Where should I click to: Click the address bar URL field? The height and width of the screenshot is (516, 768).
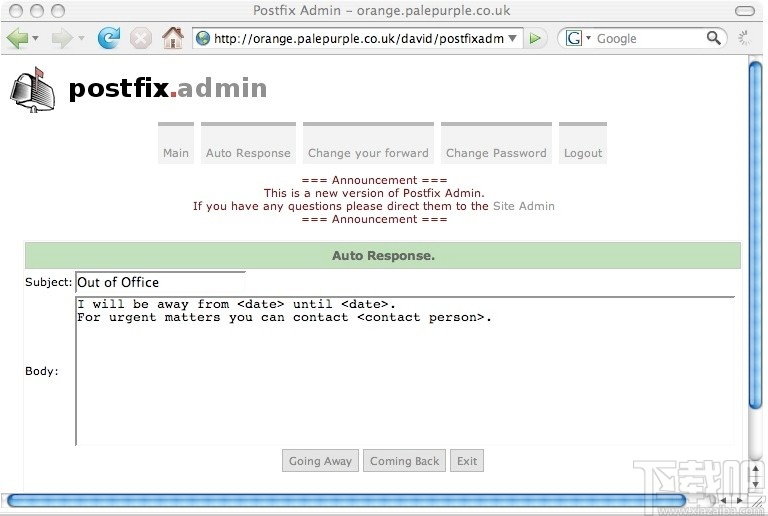click(359, 38)
